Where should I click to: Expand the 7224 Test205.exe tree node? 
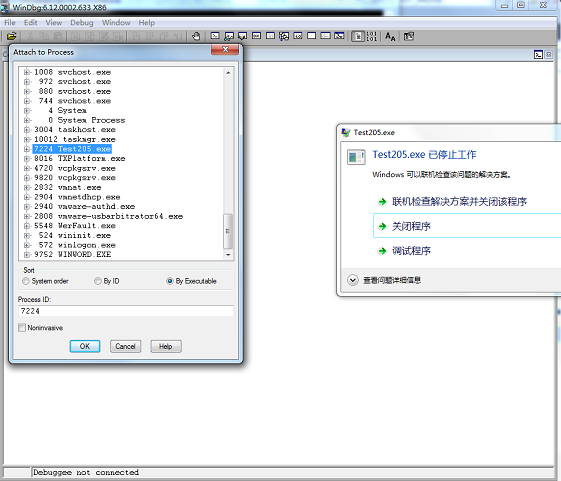(27, 149)
